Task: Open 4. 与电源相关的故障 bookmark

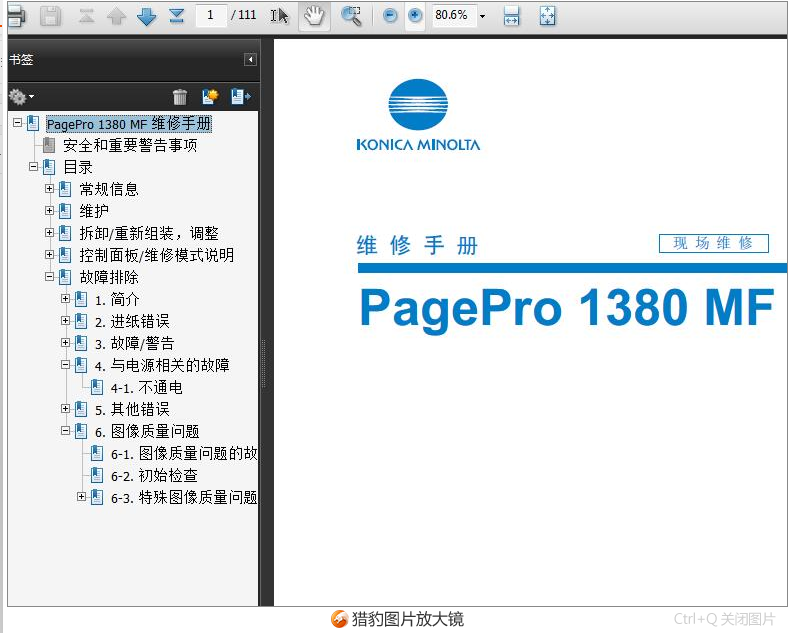Action: pos(162,365)
